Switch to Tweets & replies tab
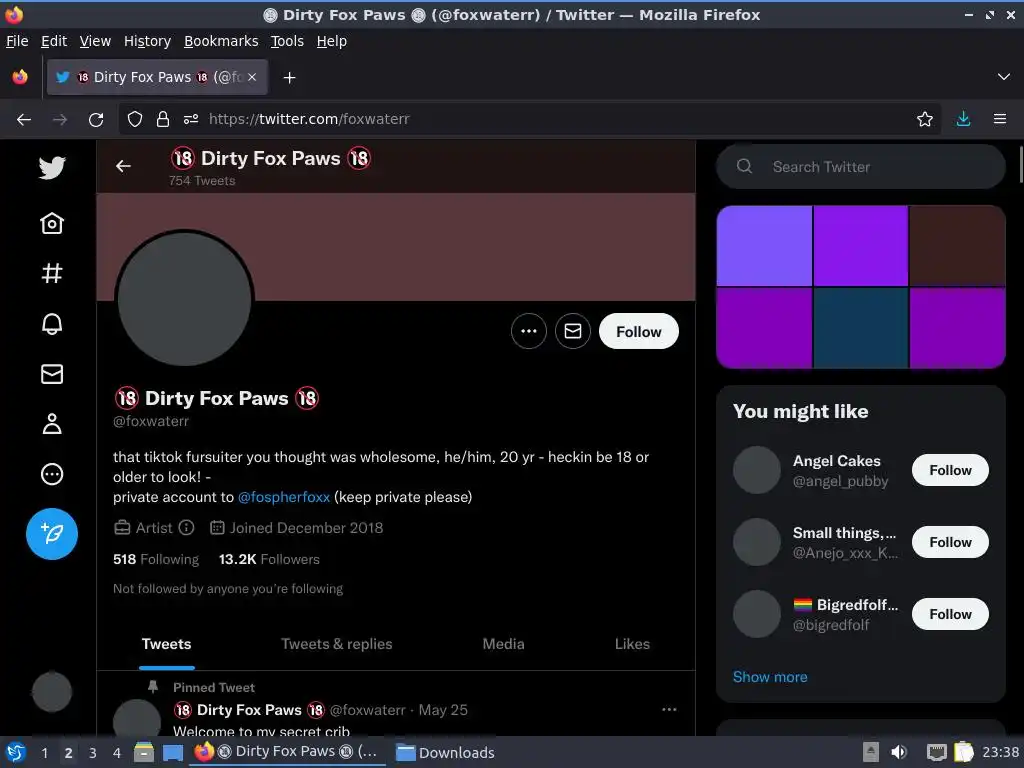1024x768 pixels. coord(336,644)
